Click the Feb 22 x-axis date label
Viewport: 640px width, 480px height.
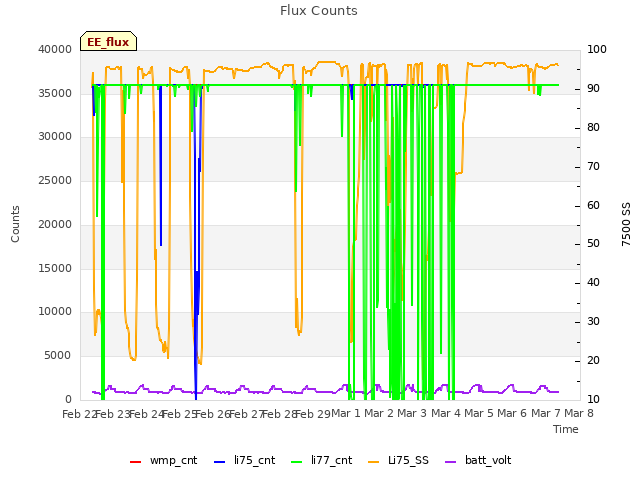tap(78, 414)
